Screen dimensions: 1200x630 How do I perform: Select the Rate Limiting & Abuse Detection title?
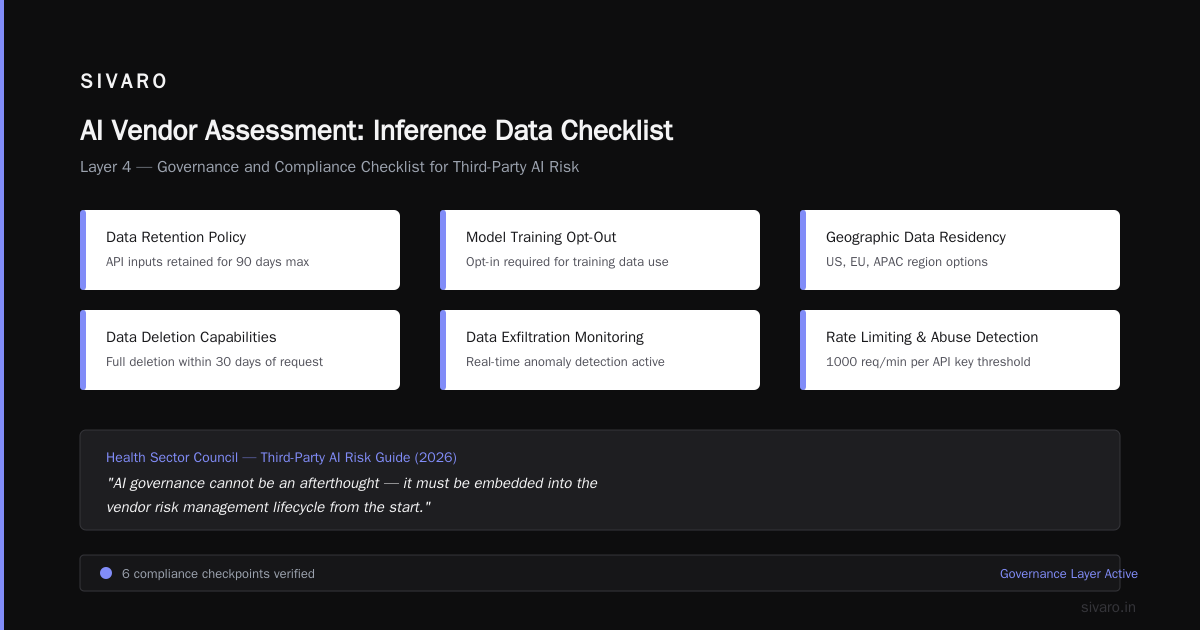[932, 337]
